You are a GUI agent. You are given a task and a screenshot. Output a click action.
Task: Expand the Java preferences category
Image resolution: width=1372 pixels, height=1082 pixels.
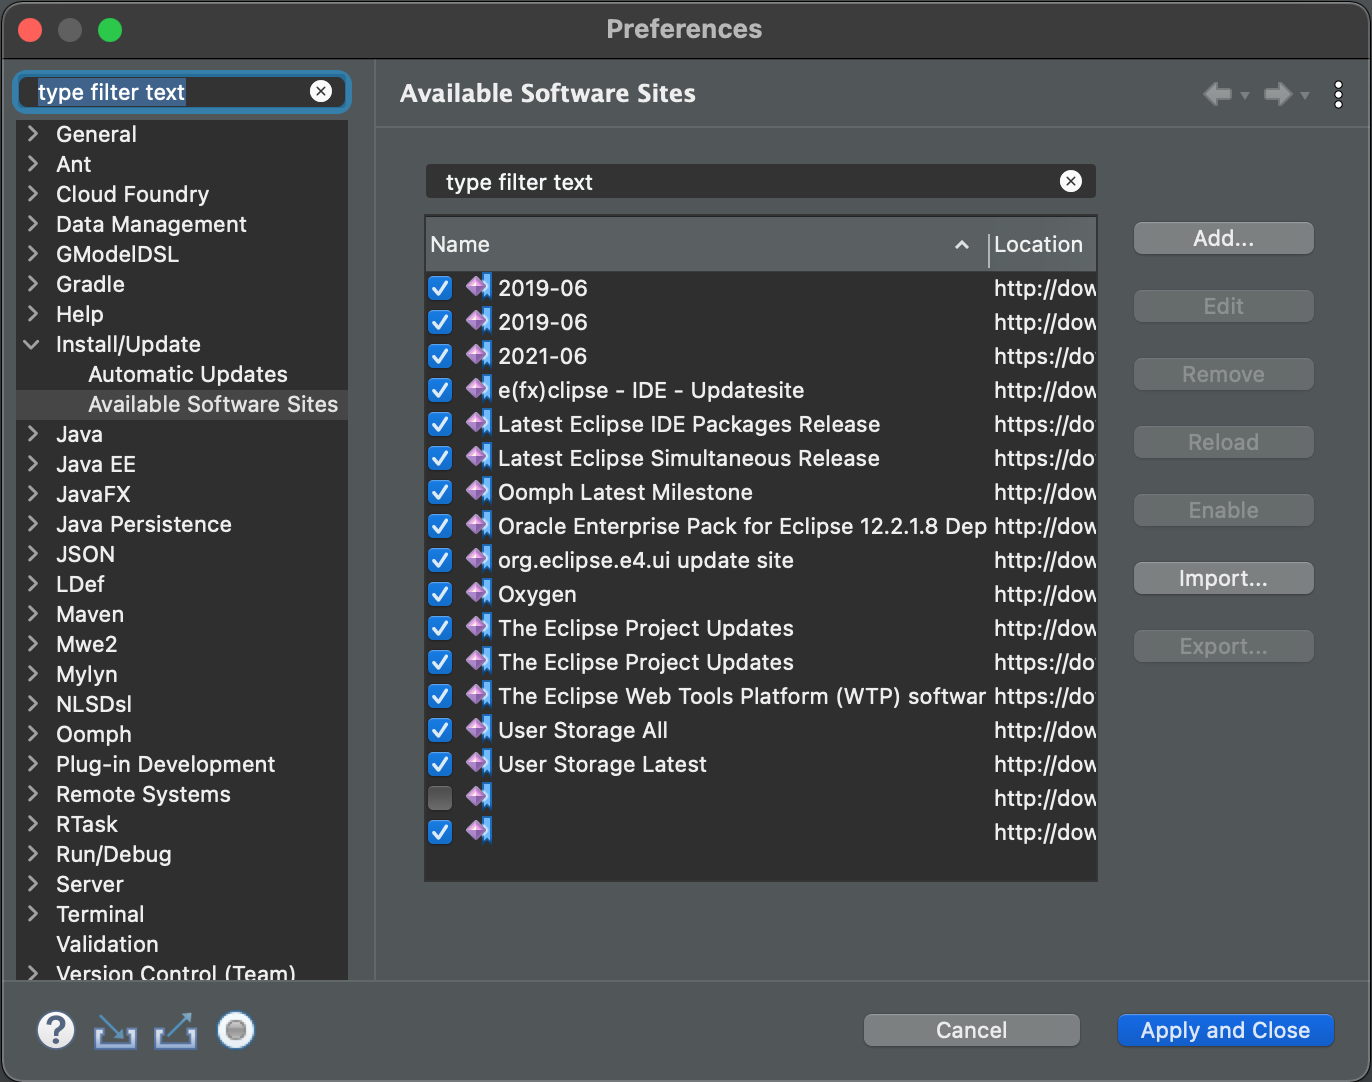click(31, 434)
